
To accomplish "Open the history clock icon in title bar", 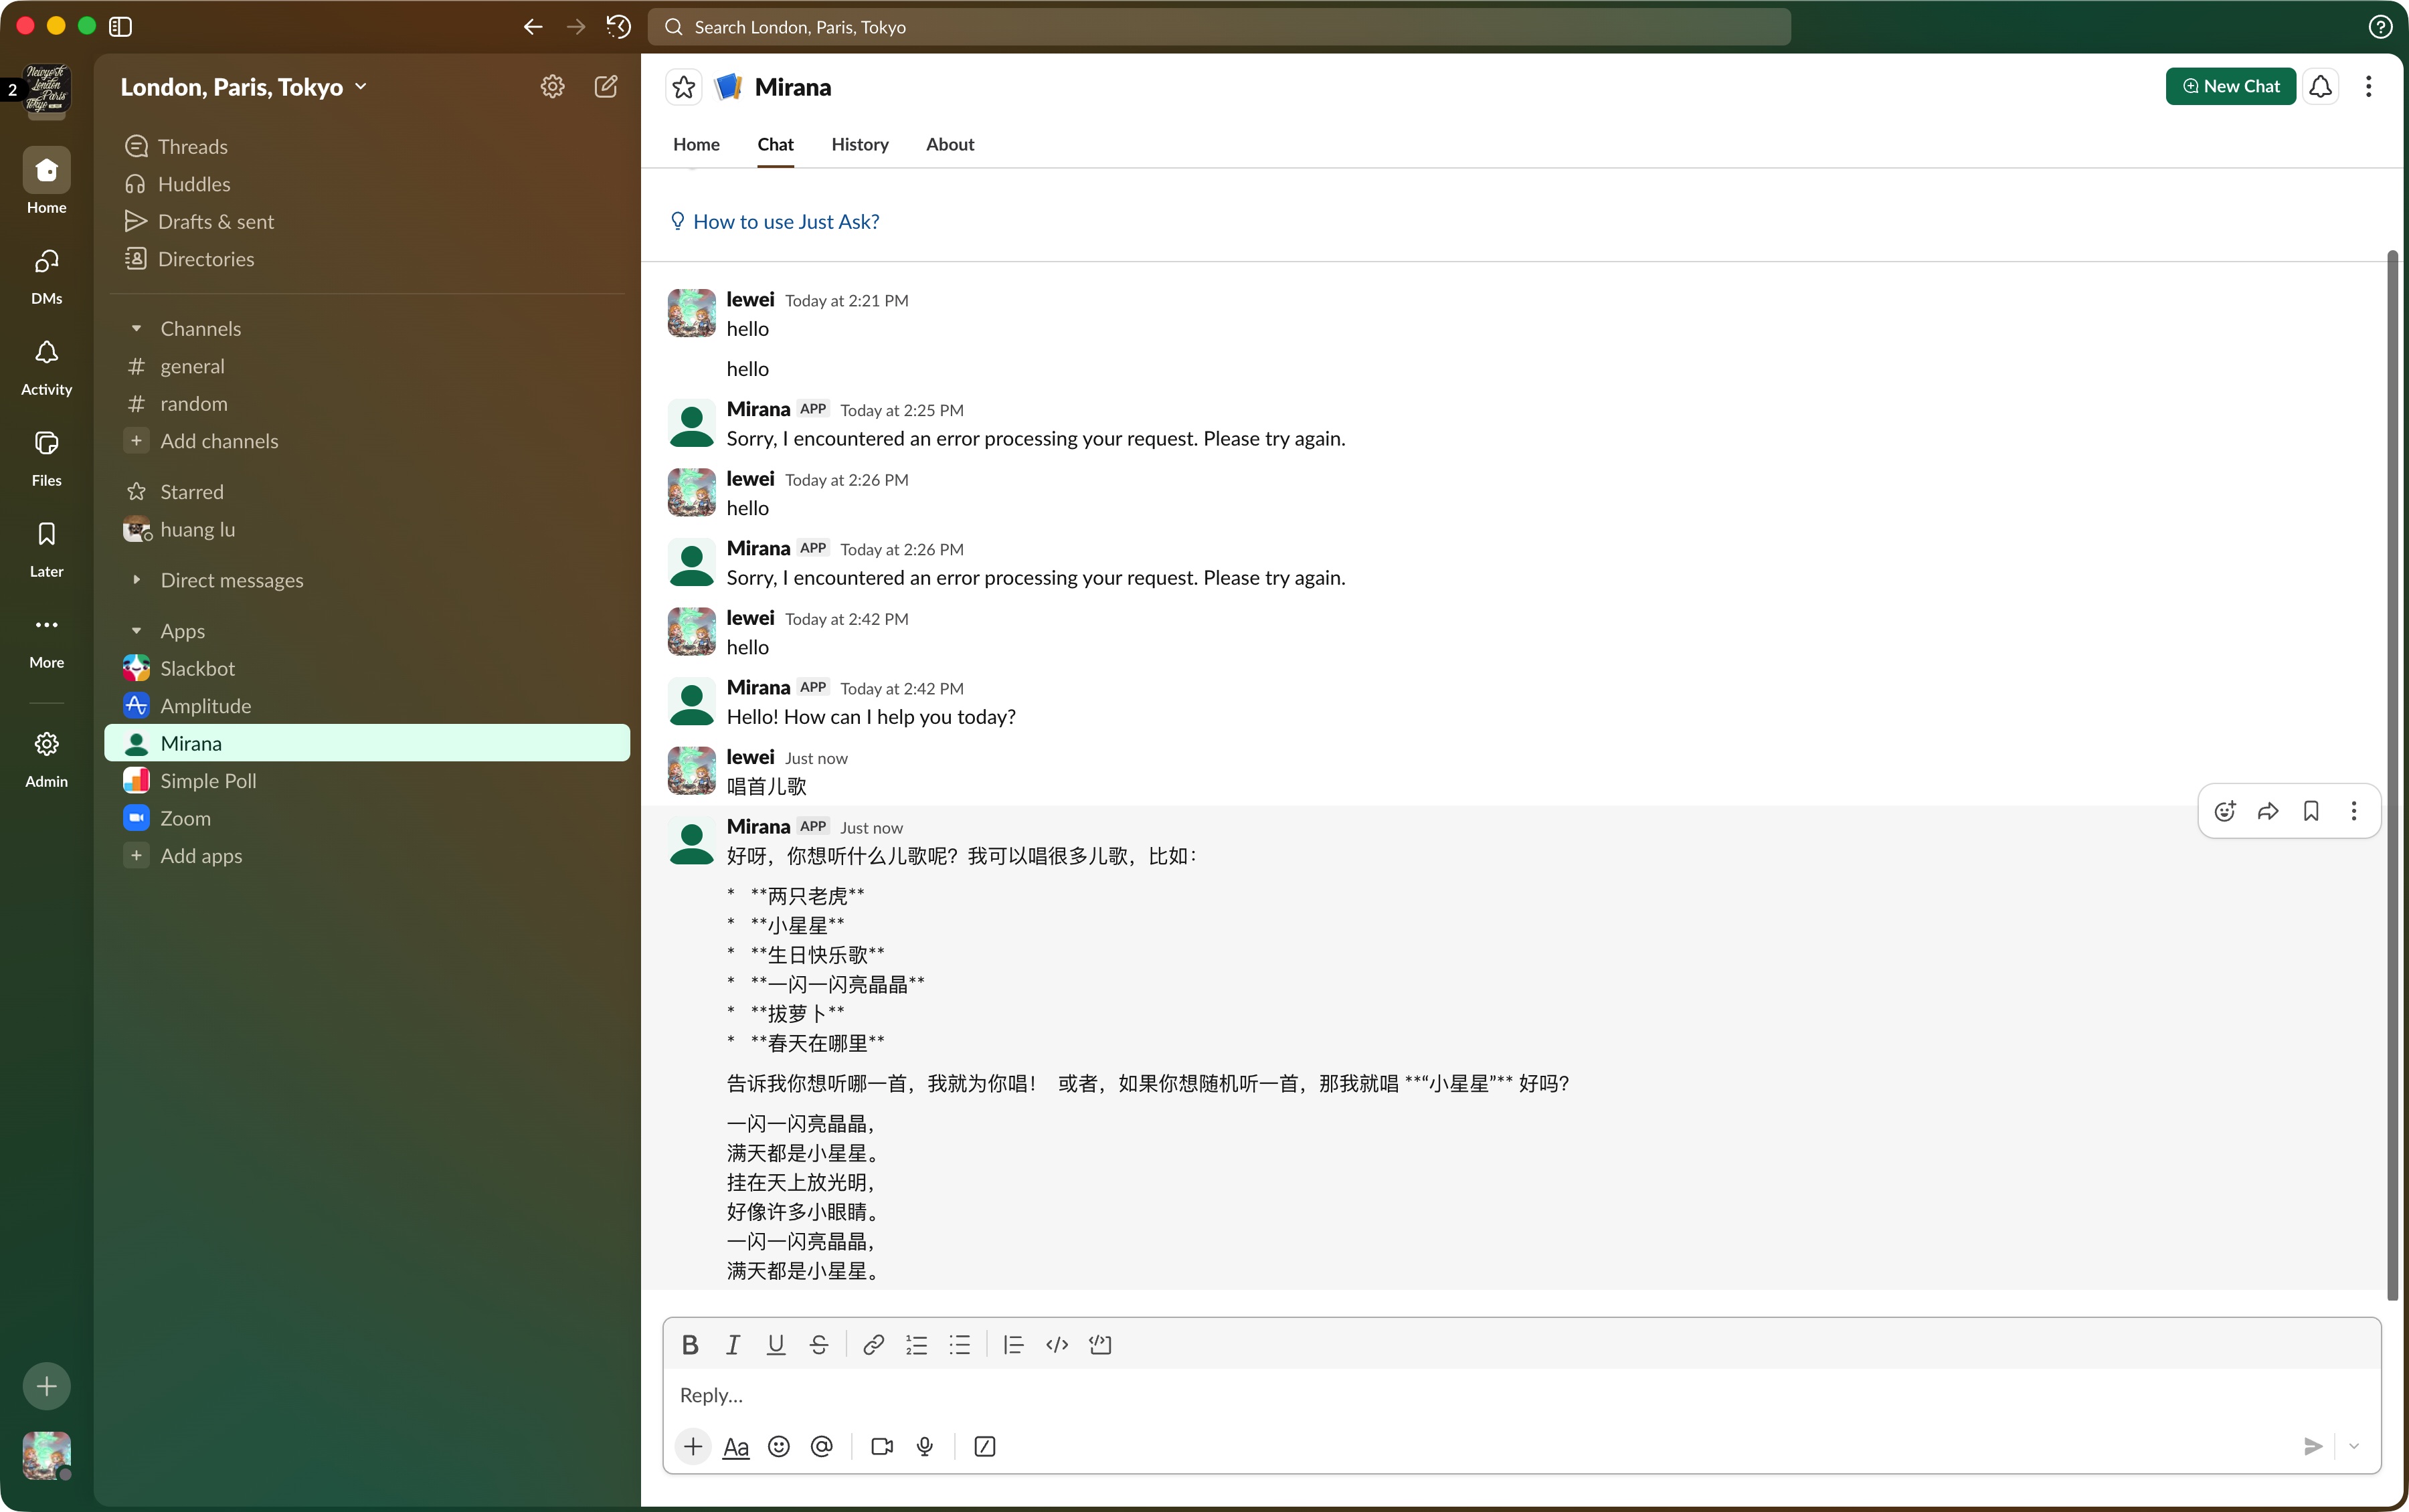I will click(x=619, y=27).
